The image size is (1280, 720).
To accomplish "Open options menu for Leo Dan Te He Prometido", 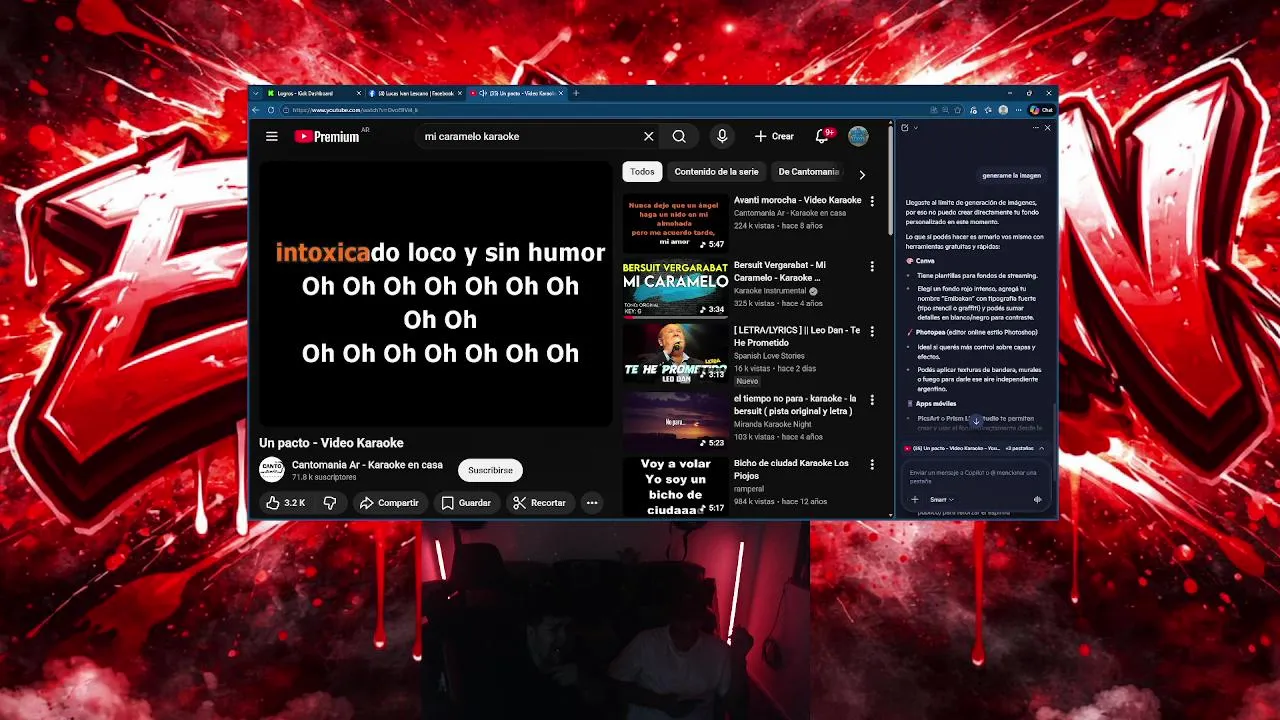I will pos(872,332).
